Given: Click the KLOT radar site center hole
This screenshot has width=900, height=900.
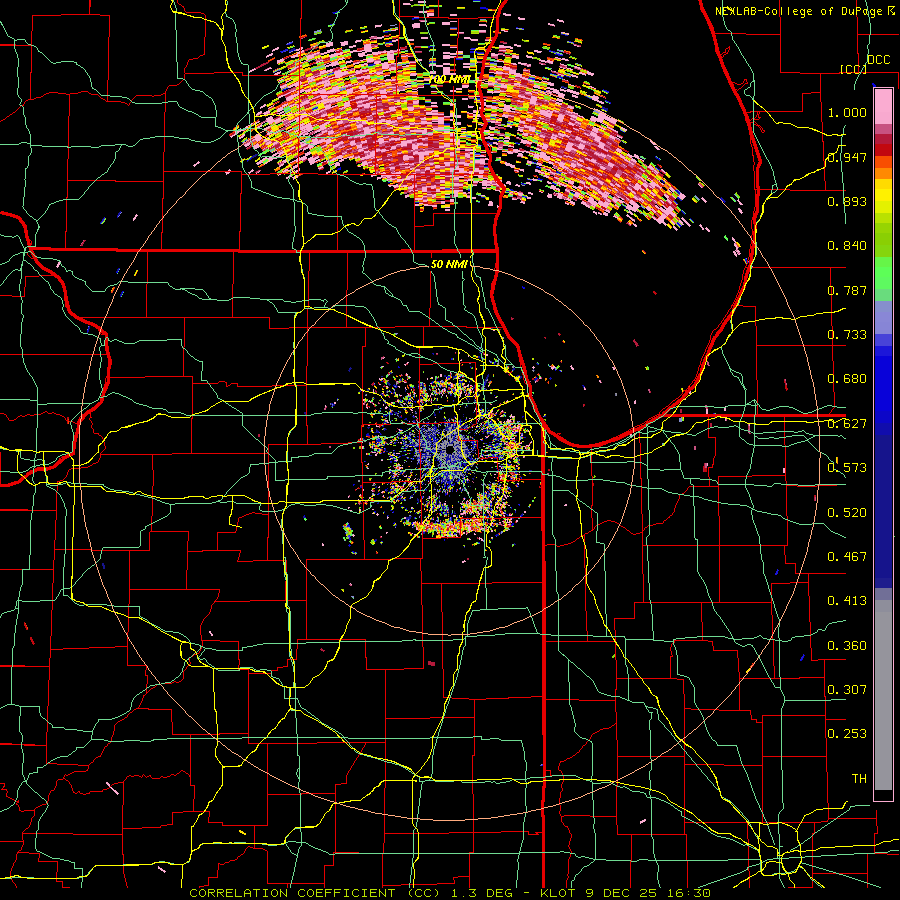Looking at the screenshot, I should [450, 450].
